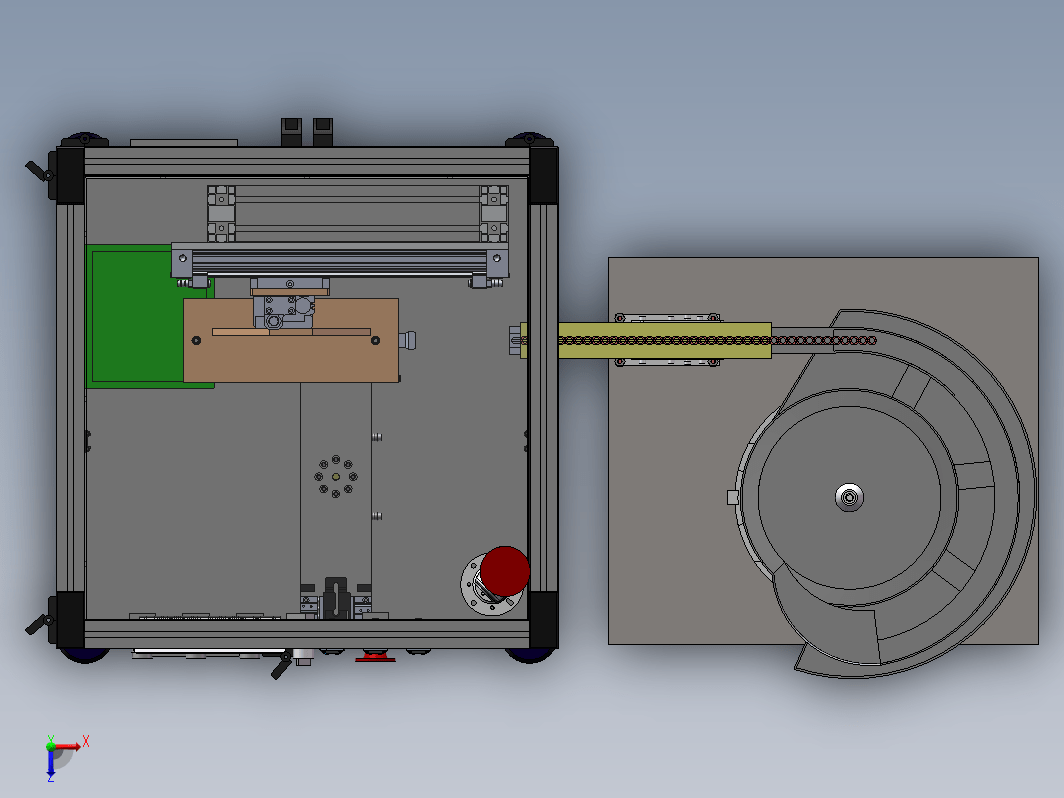Select the top-left black corner bracket
Screen dimensions: 1064x798
[71, 175]
